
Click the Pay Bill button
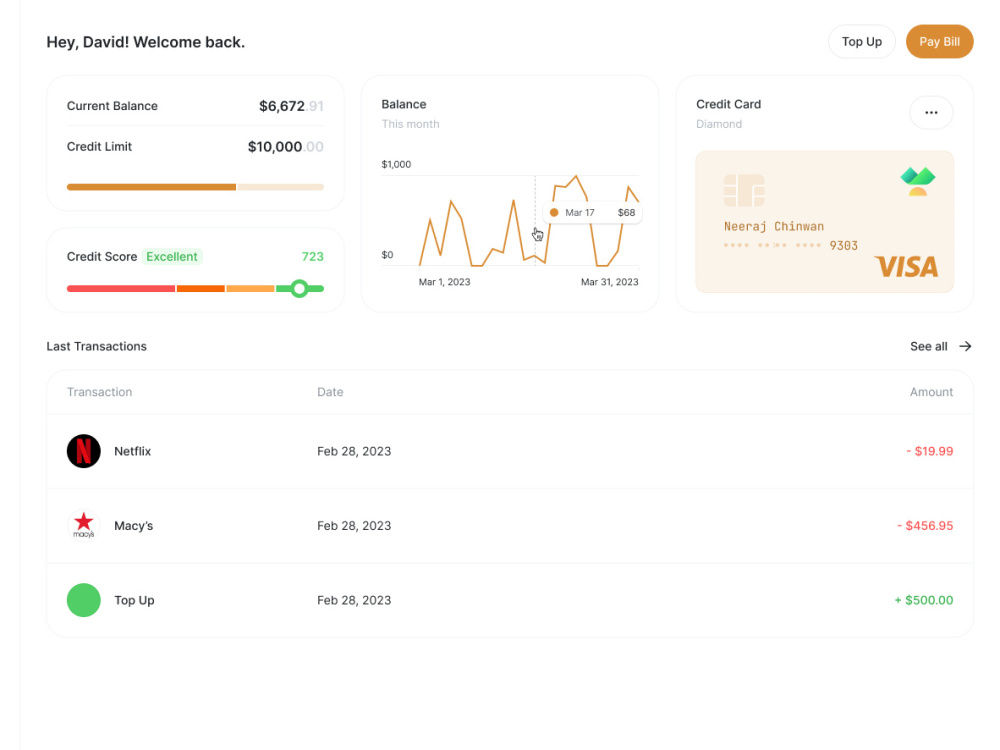click(939, 41)
